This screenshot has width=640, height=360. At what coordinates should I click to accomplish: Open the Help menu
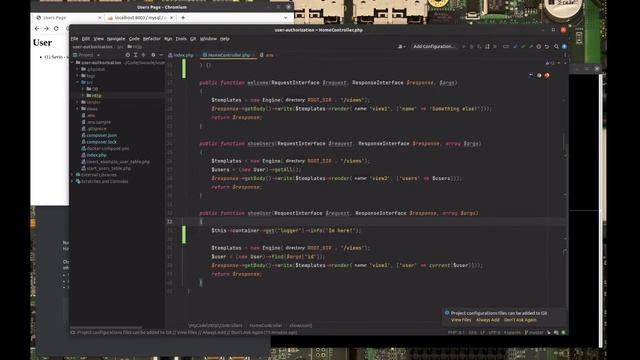225,39
